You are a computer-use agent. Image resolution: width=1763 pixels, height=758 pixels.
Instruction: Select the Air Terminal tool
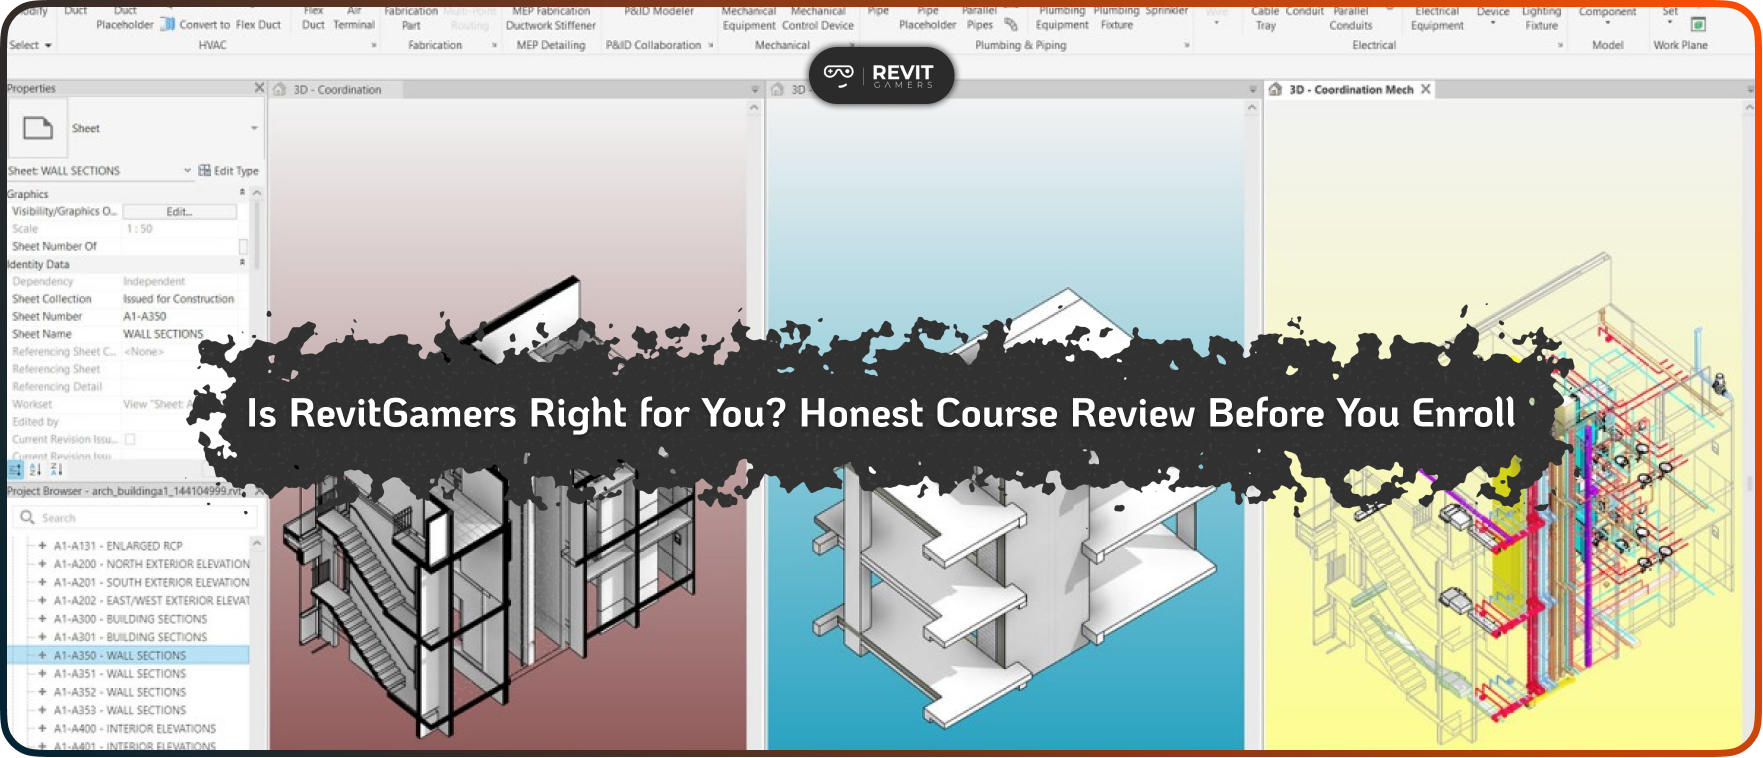click(x=354, y=18)
